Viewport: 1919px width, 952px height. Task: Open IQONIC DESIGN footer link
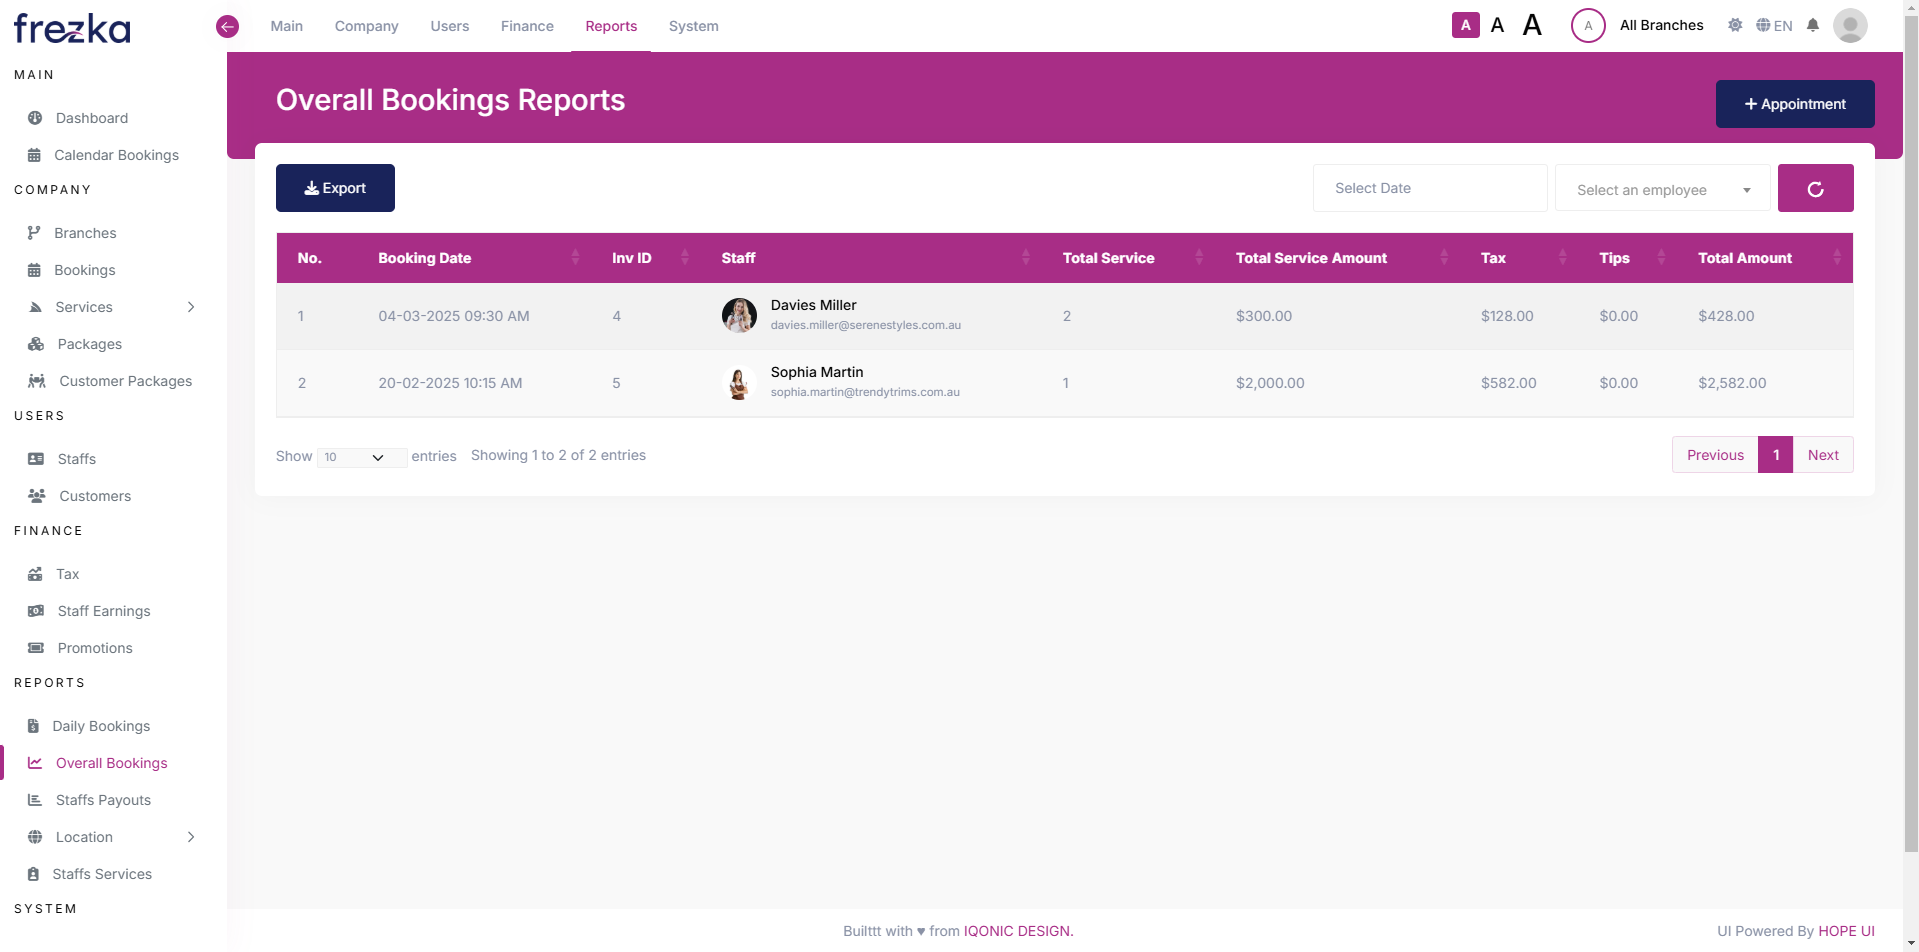pyautogui.click(x=1016, y=930)
